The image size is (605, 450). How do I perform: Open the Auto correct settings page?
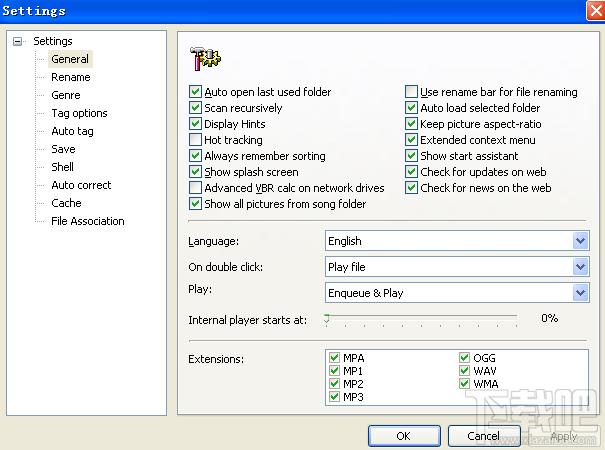click(x=81, y=185)
